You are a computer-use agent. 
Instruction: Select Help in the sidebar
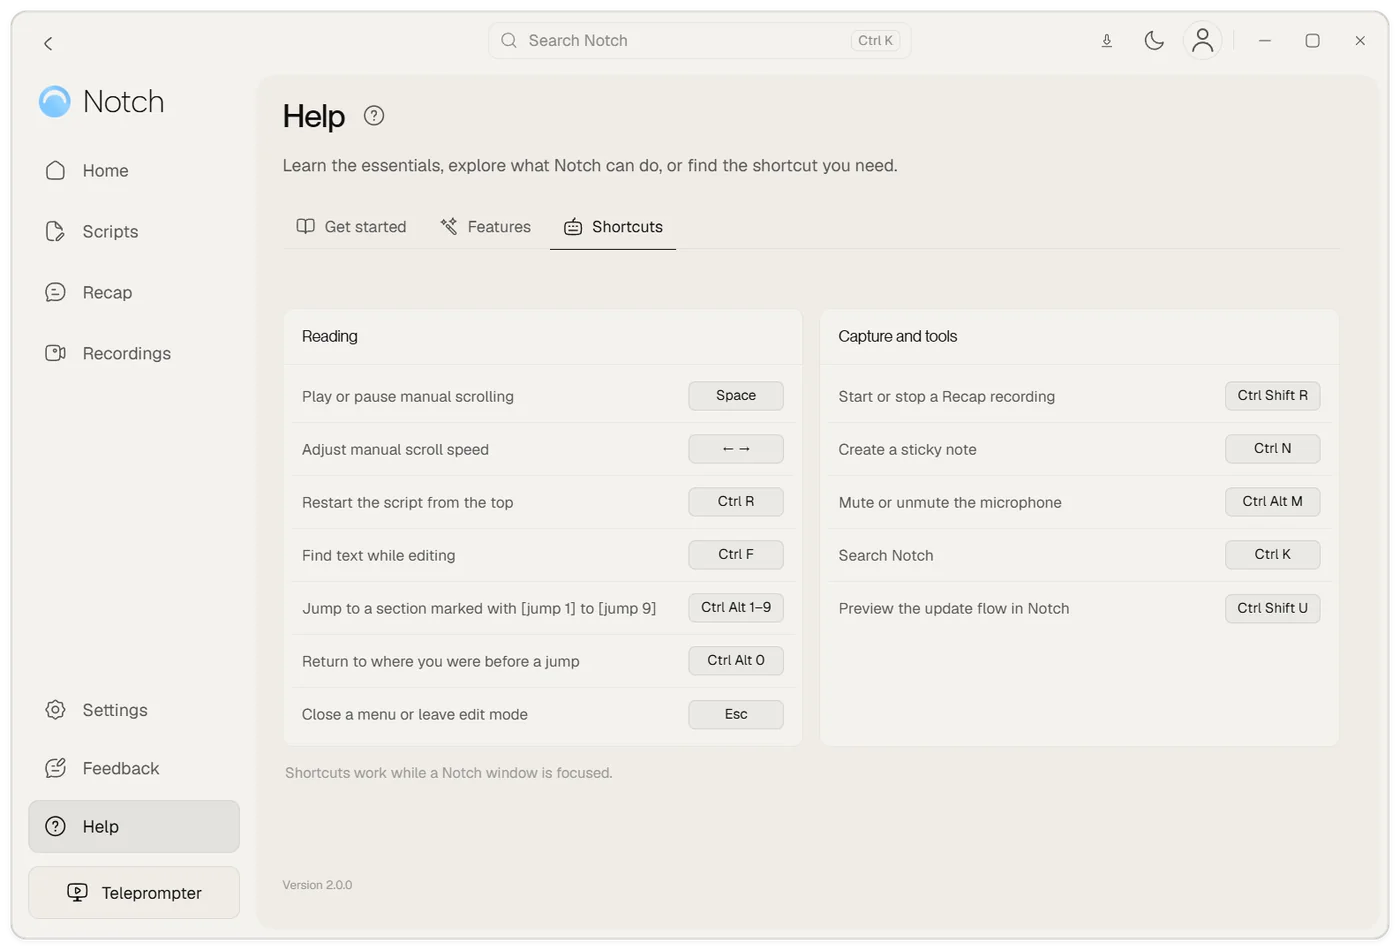(x=134, y=827)
